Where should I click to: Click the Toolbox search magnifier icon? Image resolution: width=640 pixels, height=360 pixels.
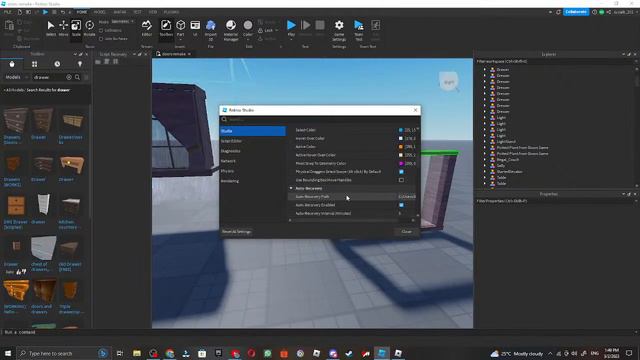click(77, 77)
